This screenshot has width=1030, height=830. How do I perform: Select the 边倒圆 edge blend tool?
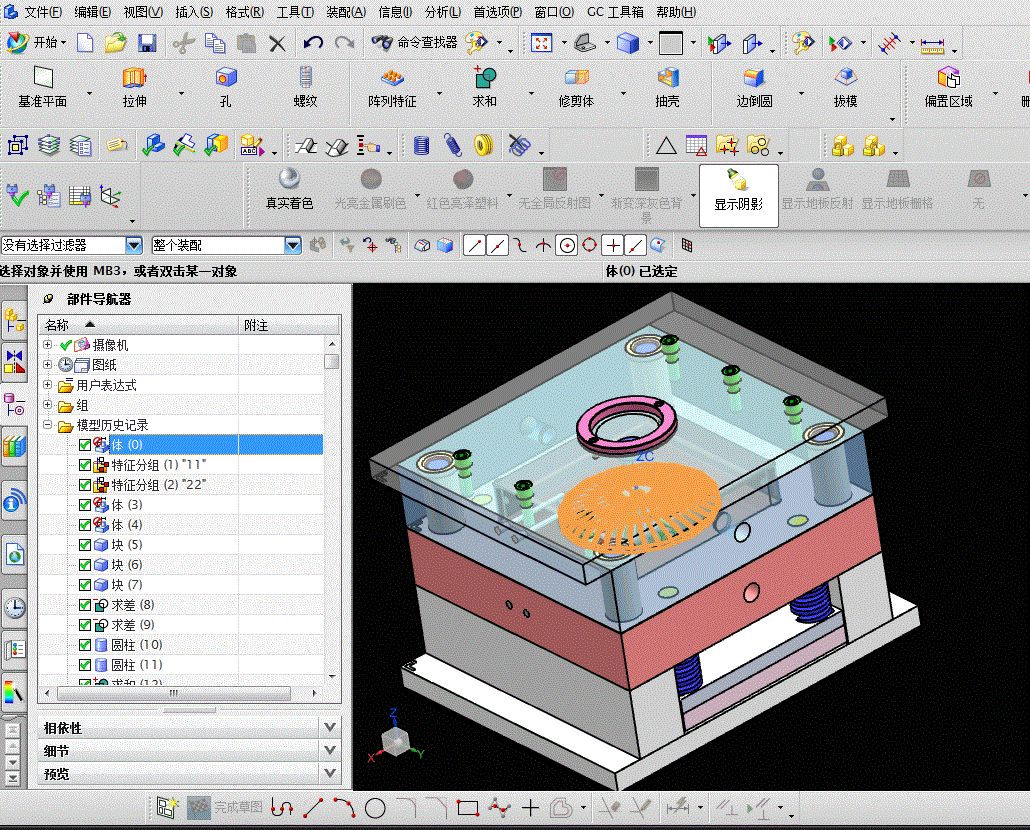point(754,87)
